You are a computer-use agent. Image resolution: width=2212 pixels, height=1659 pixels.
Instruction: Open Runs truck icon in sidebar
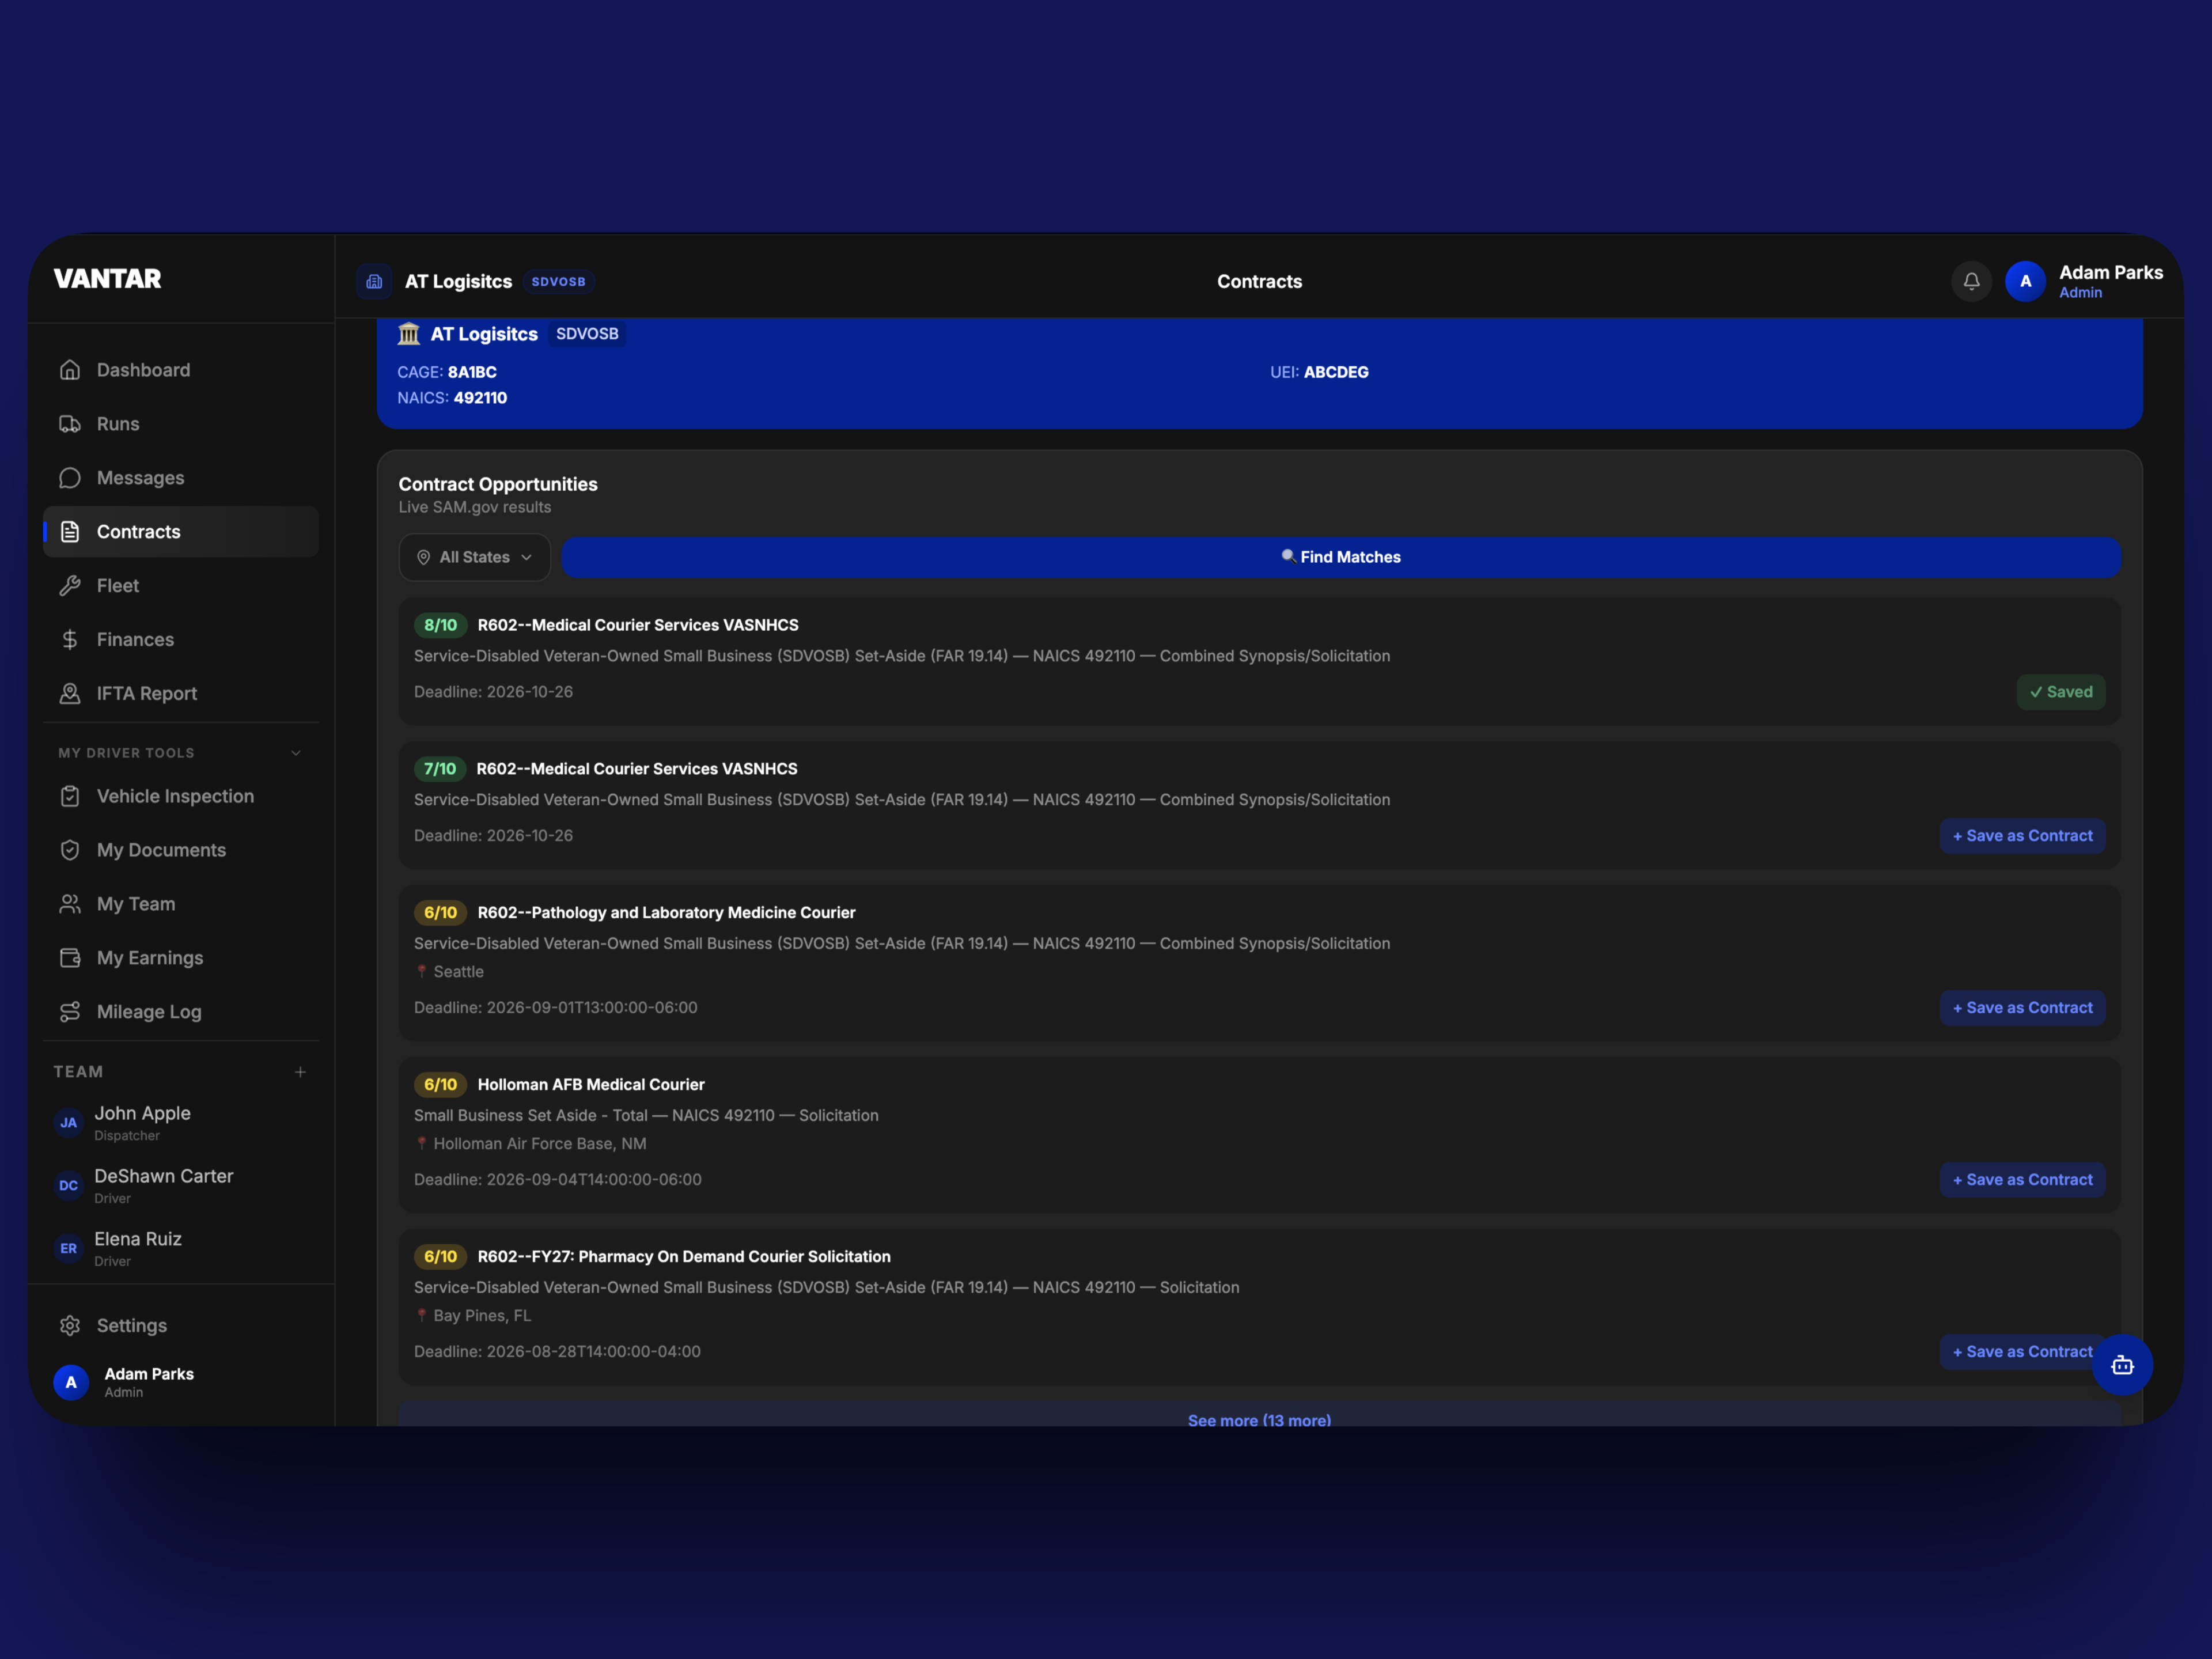pos(70,424)
